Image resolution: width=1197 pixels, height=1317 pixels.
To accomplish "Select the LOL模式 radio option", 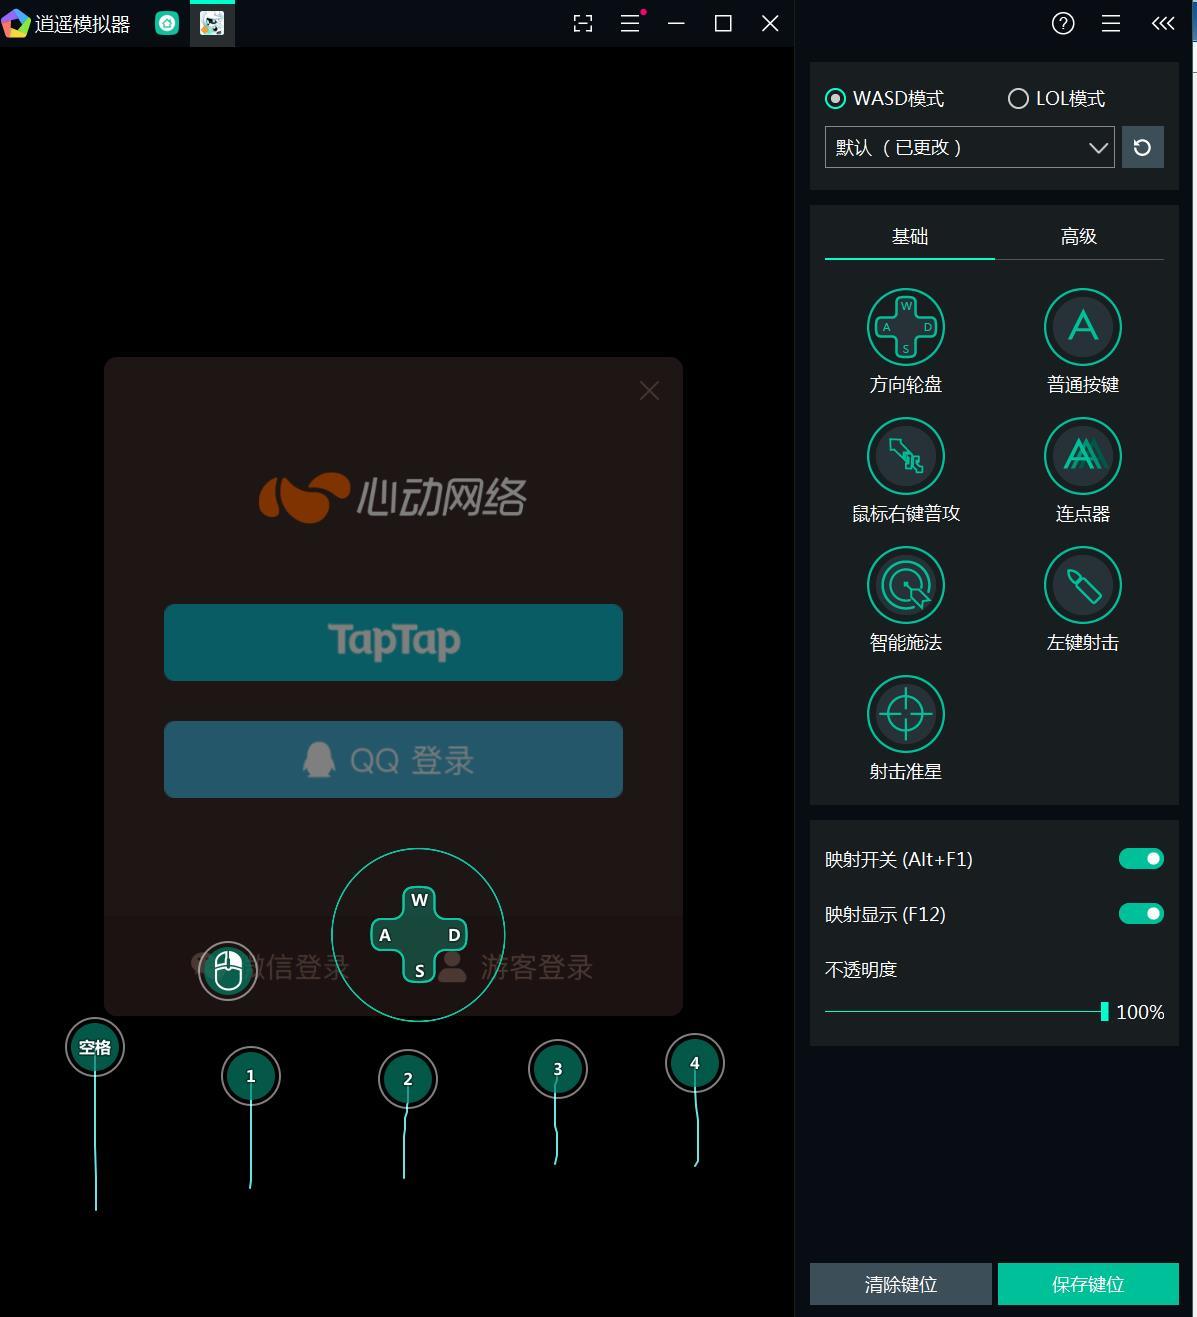I will (1056, 98).
